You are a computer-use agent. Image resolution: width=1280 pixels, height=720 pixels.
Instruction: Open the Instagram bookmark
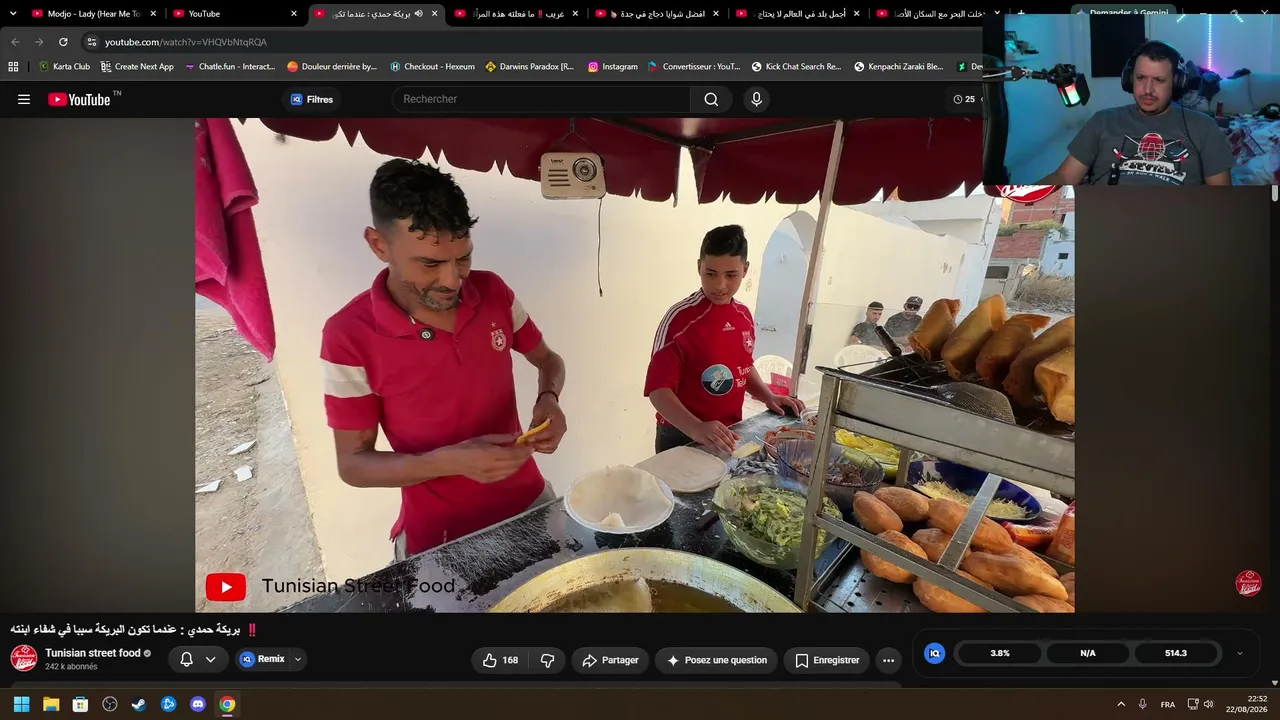coord(612,67)
